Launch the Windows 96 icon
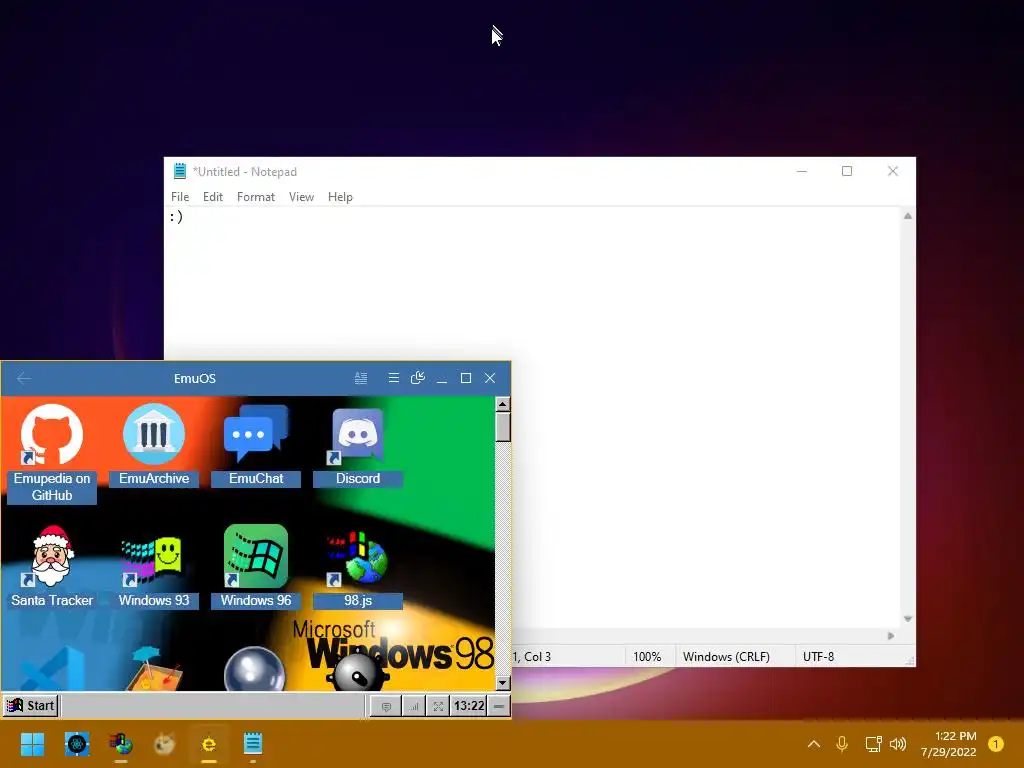The height and width of the screenshot is (768, 1024). click(x=255, y=567)
